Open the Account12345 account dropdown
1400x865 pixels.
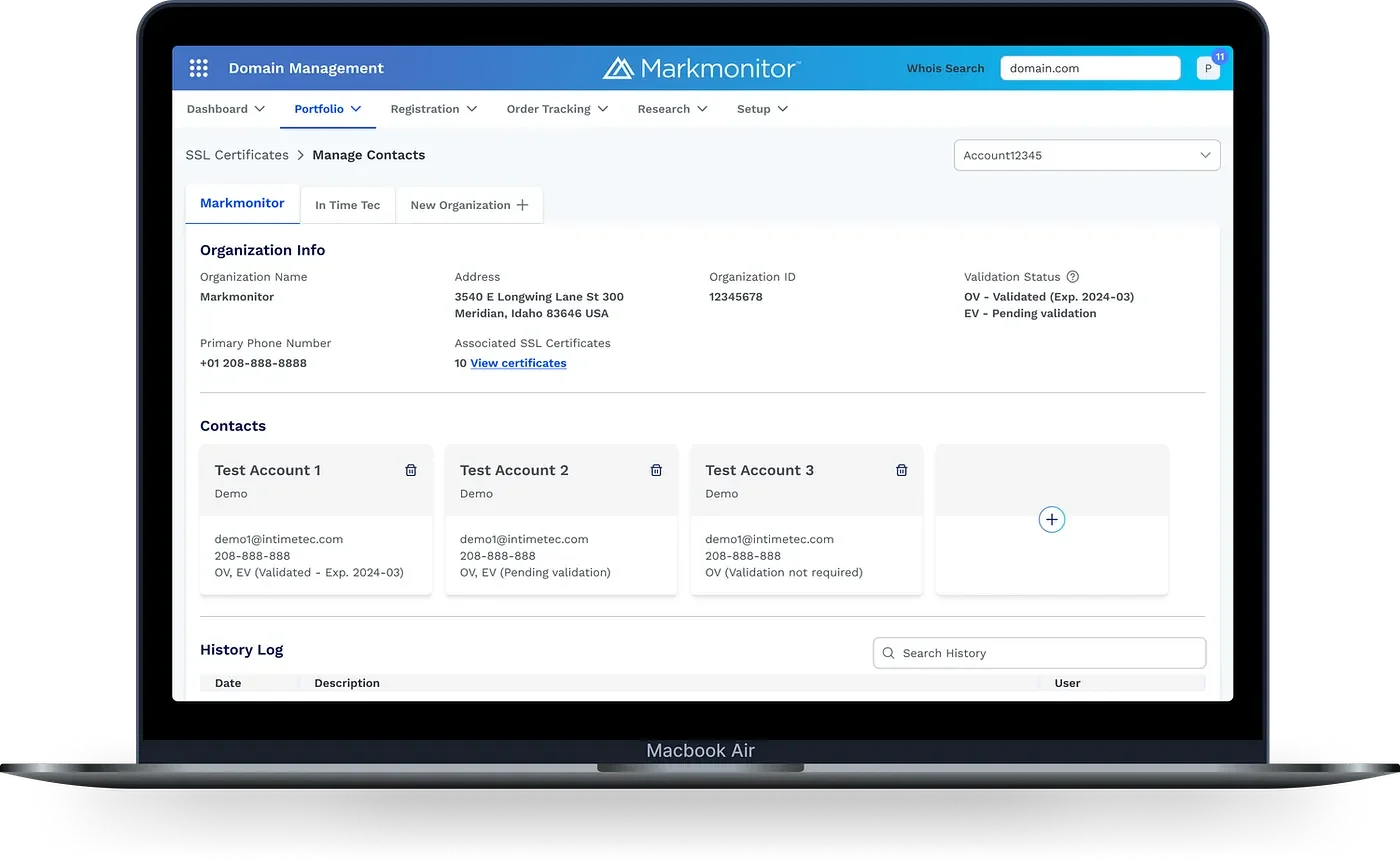pyautogui.click(x=1087, y=155)
